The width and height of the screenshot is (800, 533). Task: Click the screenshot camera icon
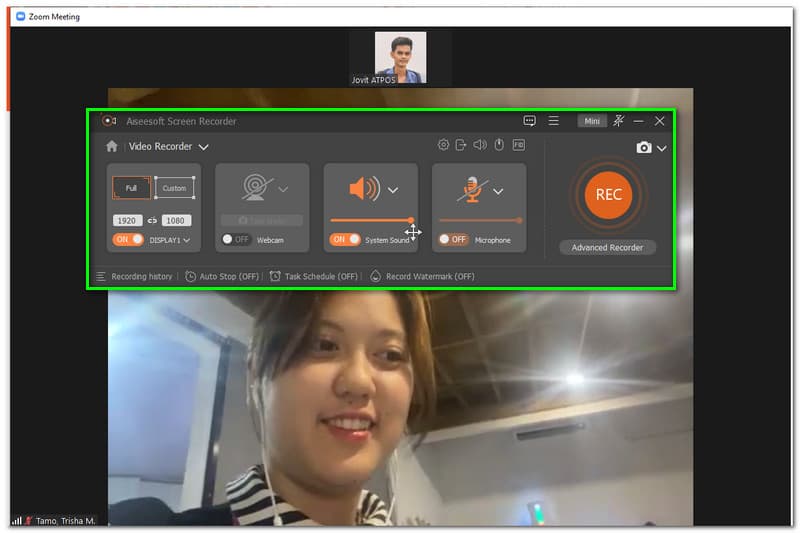coord(644,148)
